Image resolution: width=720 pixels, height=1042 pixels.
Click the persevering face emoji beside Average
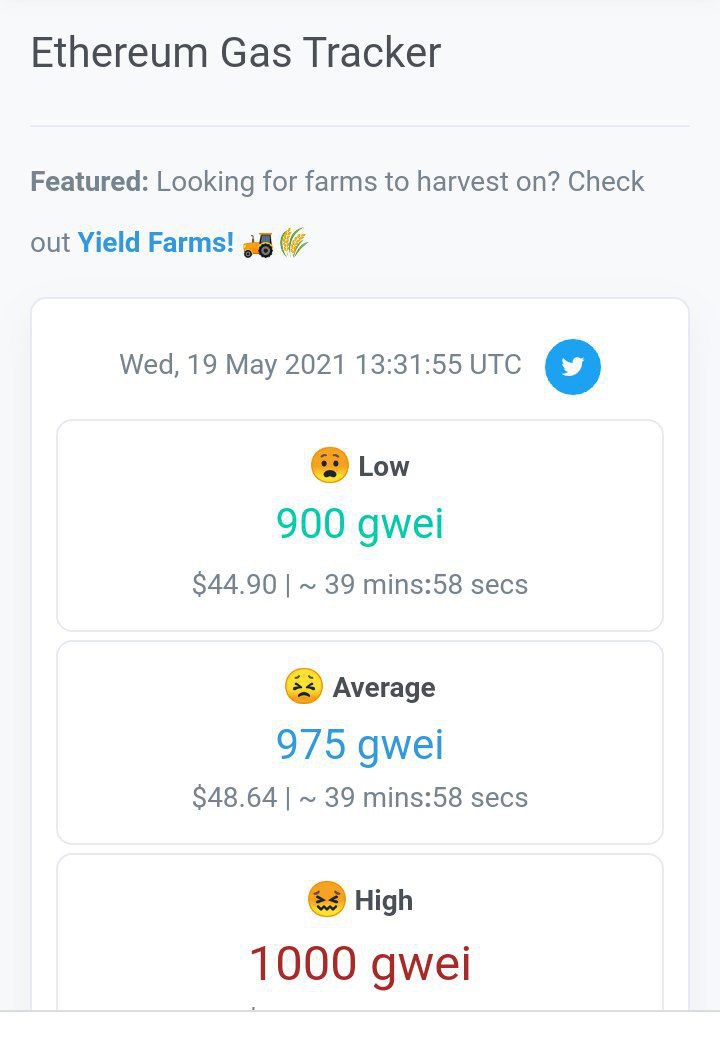[304, 686]
